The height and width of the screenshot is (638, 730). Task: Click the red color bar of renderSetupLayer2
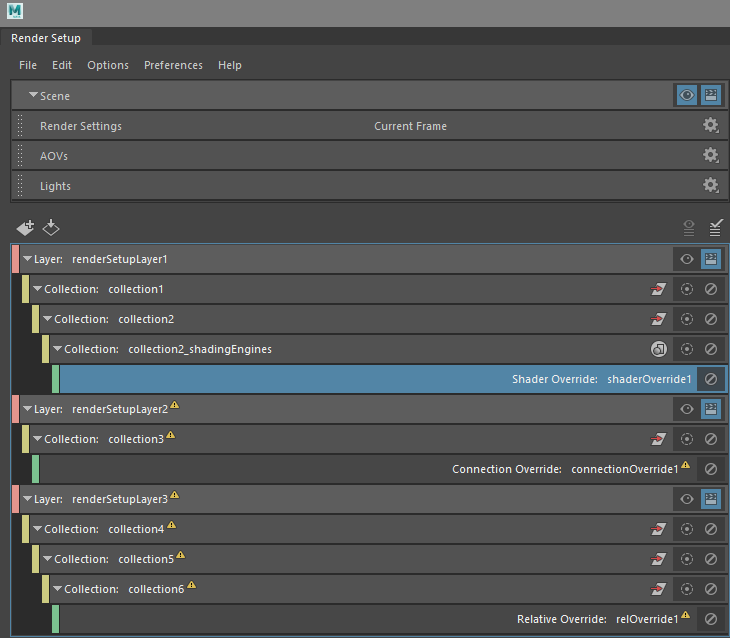pyautogui.click(x=15, y=409)
